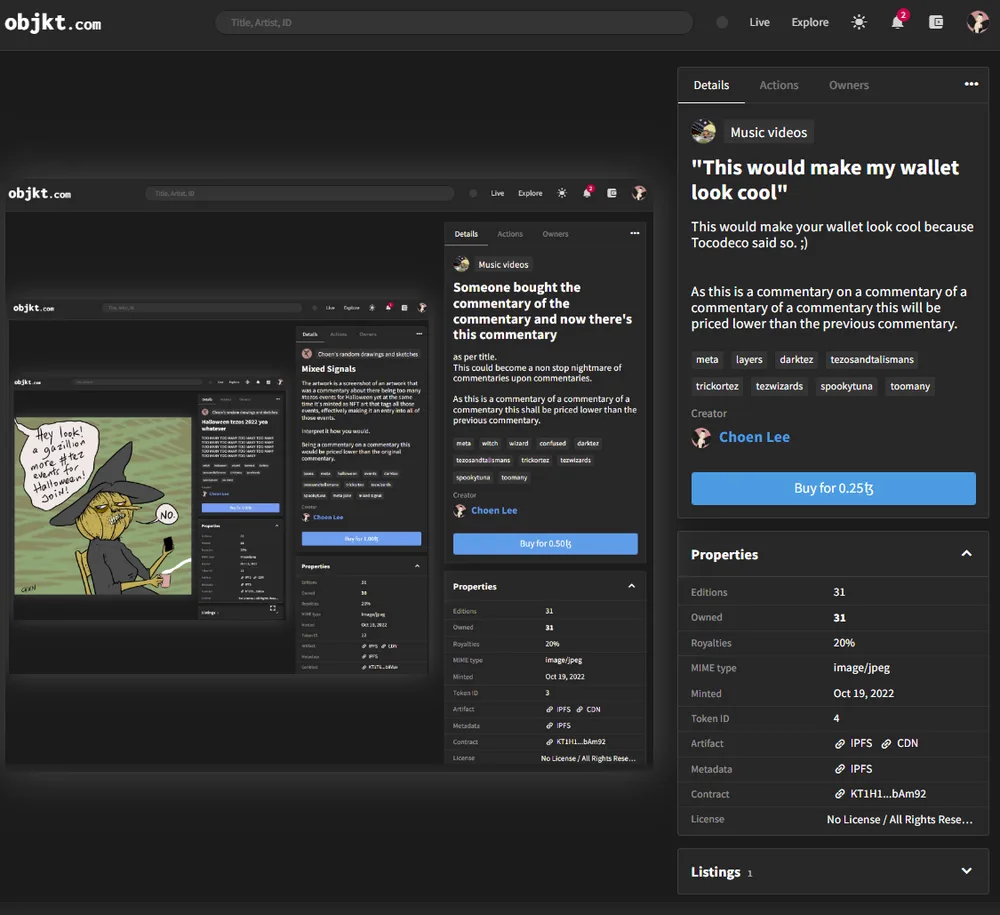This screenshot has height=915, width=1000.
Task: Open the Live page from the header
Action: (x=759, y=22)
